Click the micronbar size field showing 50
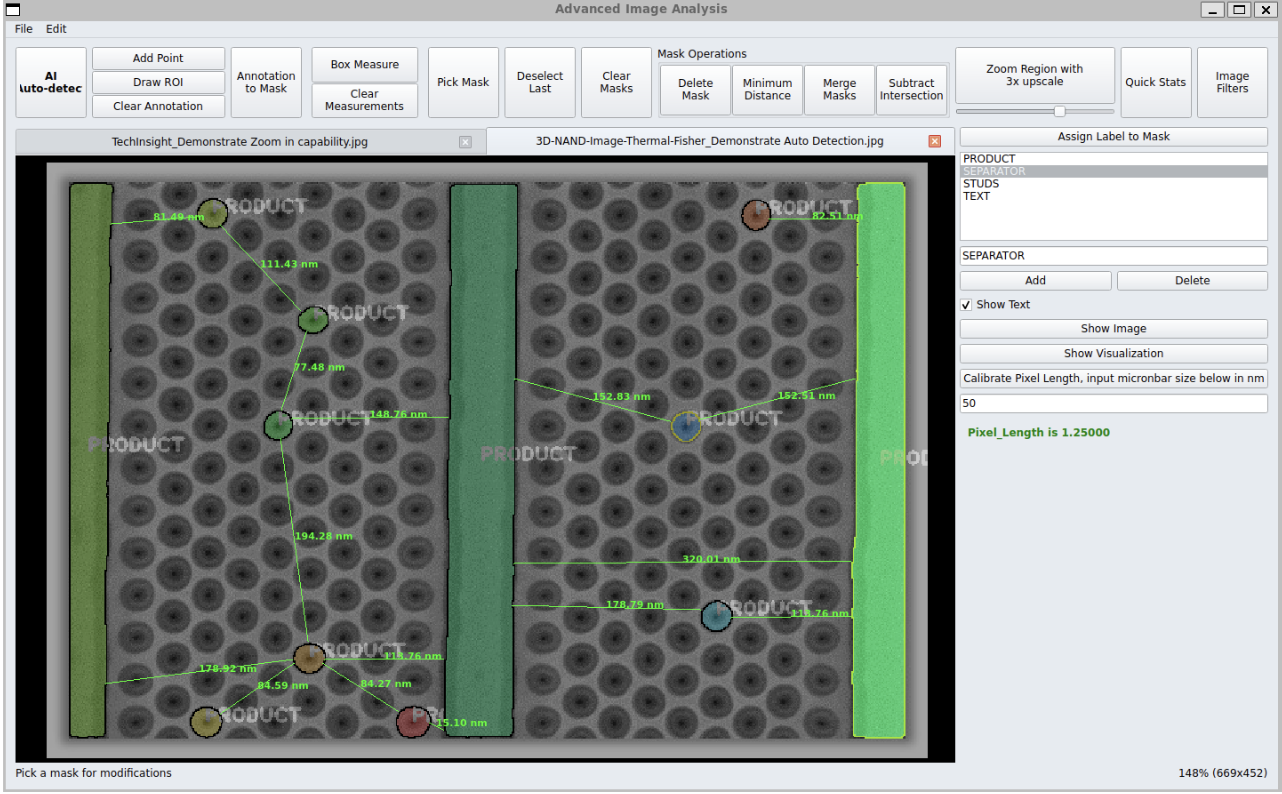Viewport: 1282px width, 794px height. (x=1114, y=404)
